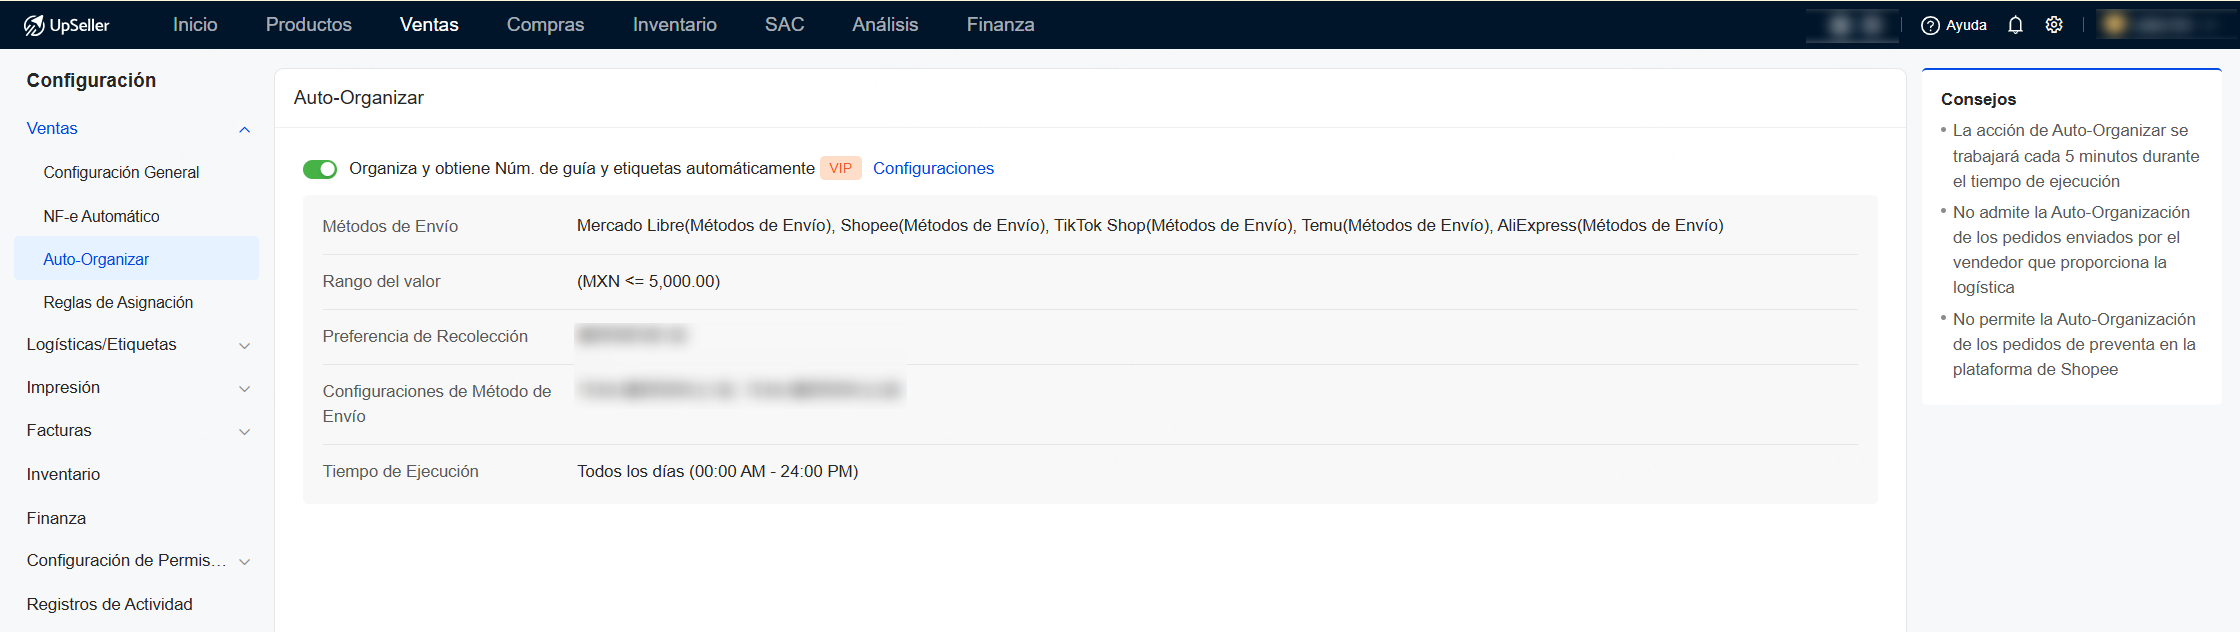The height and width of the screenshot is (632, 2240).
Task: Expand the Impresión sidebar section
Action: tap(244, 388)
